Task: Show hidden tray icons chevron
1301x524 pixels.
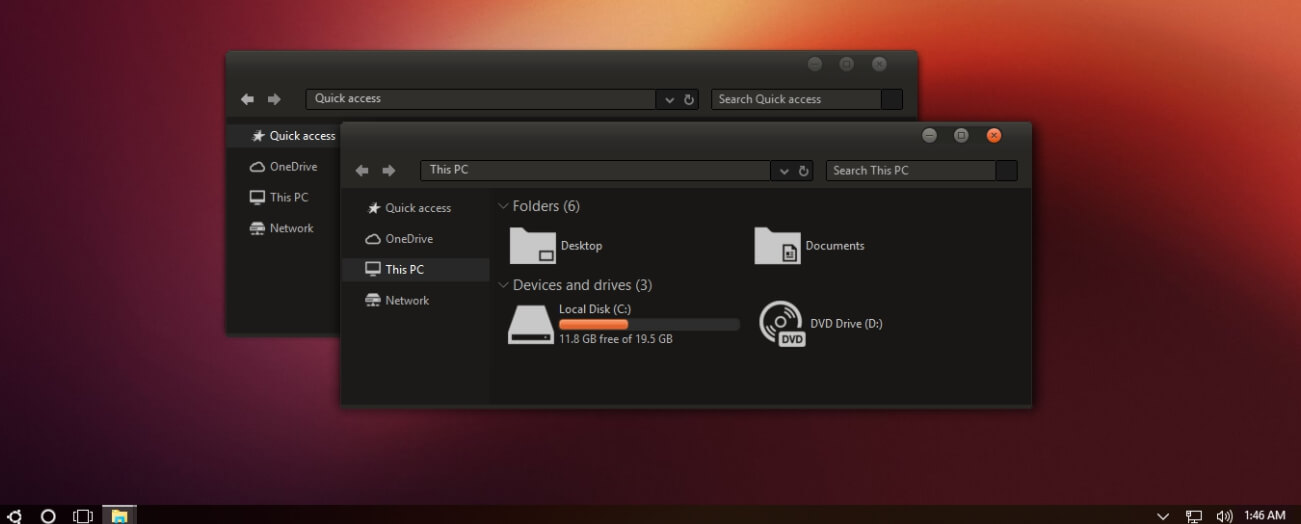Action: 1163,516
